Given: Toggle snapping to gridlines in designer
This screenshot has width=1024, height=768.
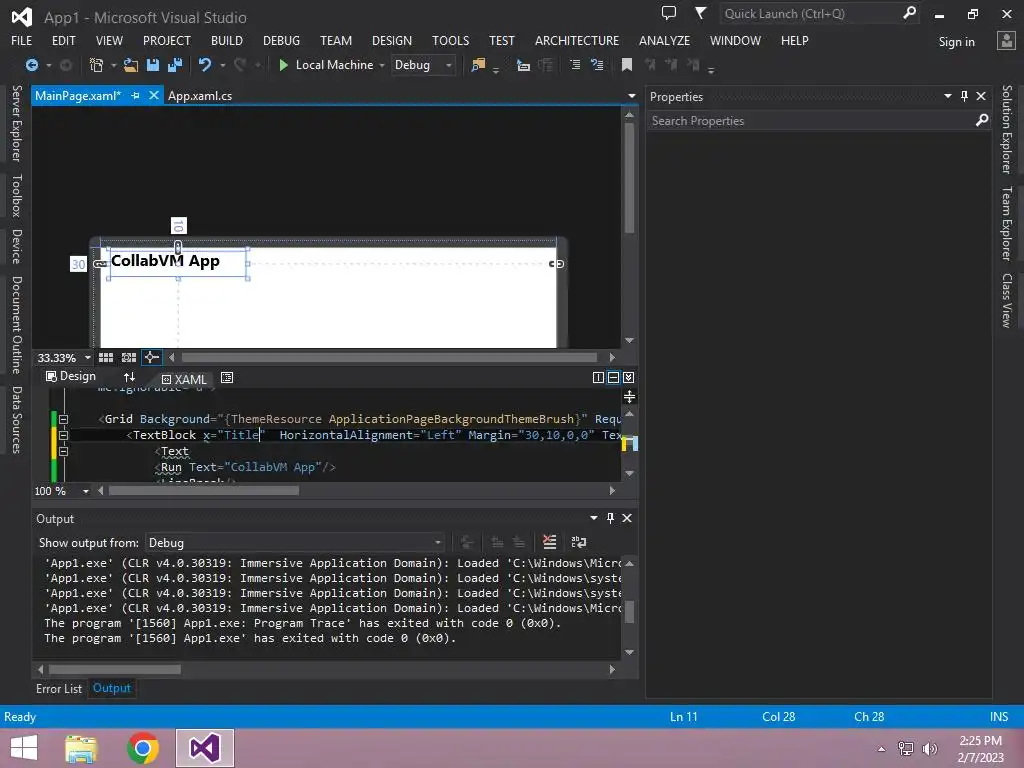Looking at the screenshot, I should click(x=129, y=357).
